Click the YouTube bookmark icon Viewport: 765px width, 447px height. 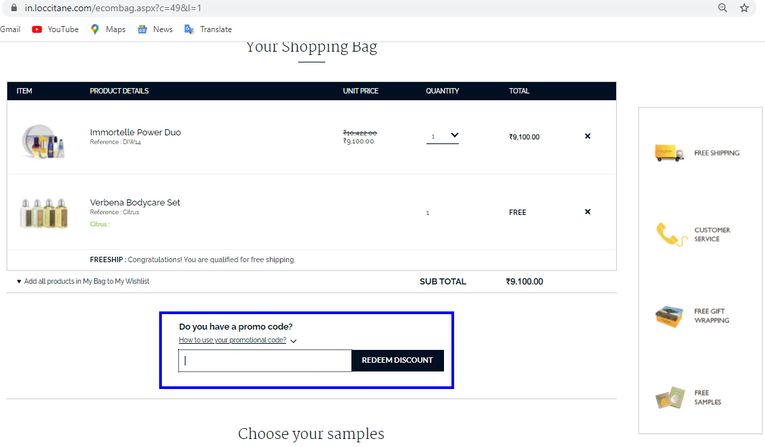point(37,29)
